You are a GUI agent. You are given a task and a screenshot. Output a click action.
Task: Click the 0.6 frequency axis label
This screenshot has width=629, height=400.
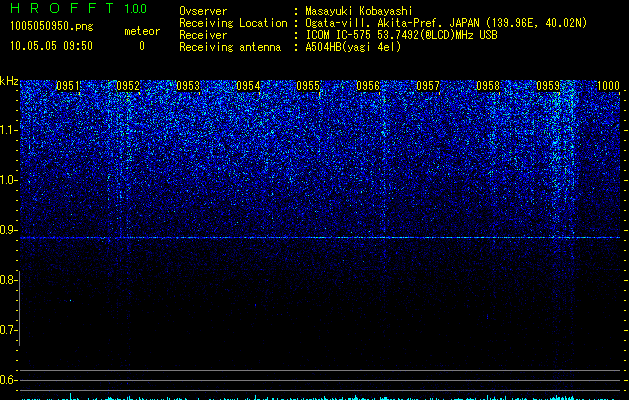9,380
